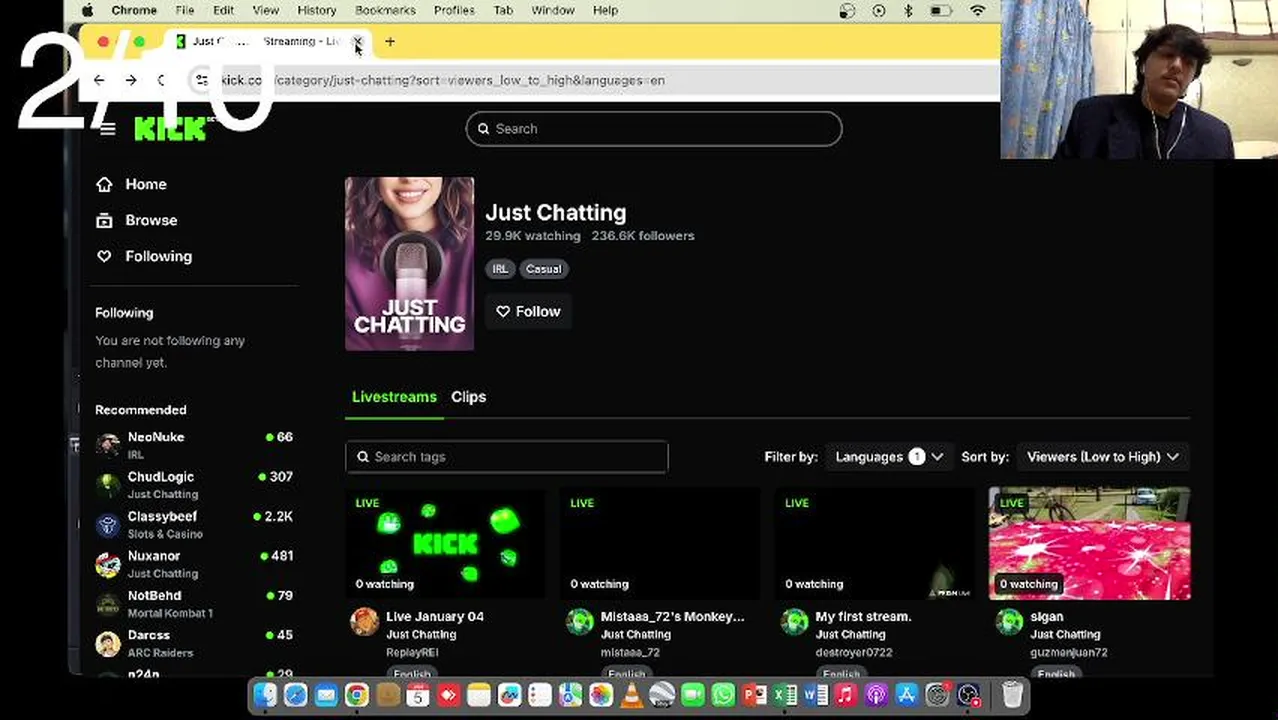
Task: Open Following in sidebar
Action: (x=158, y=256)
